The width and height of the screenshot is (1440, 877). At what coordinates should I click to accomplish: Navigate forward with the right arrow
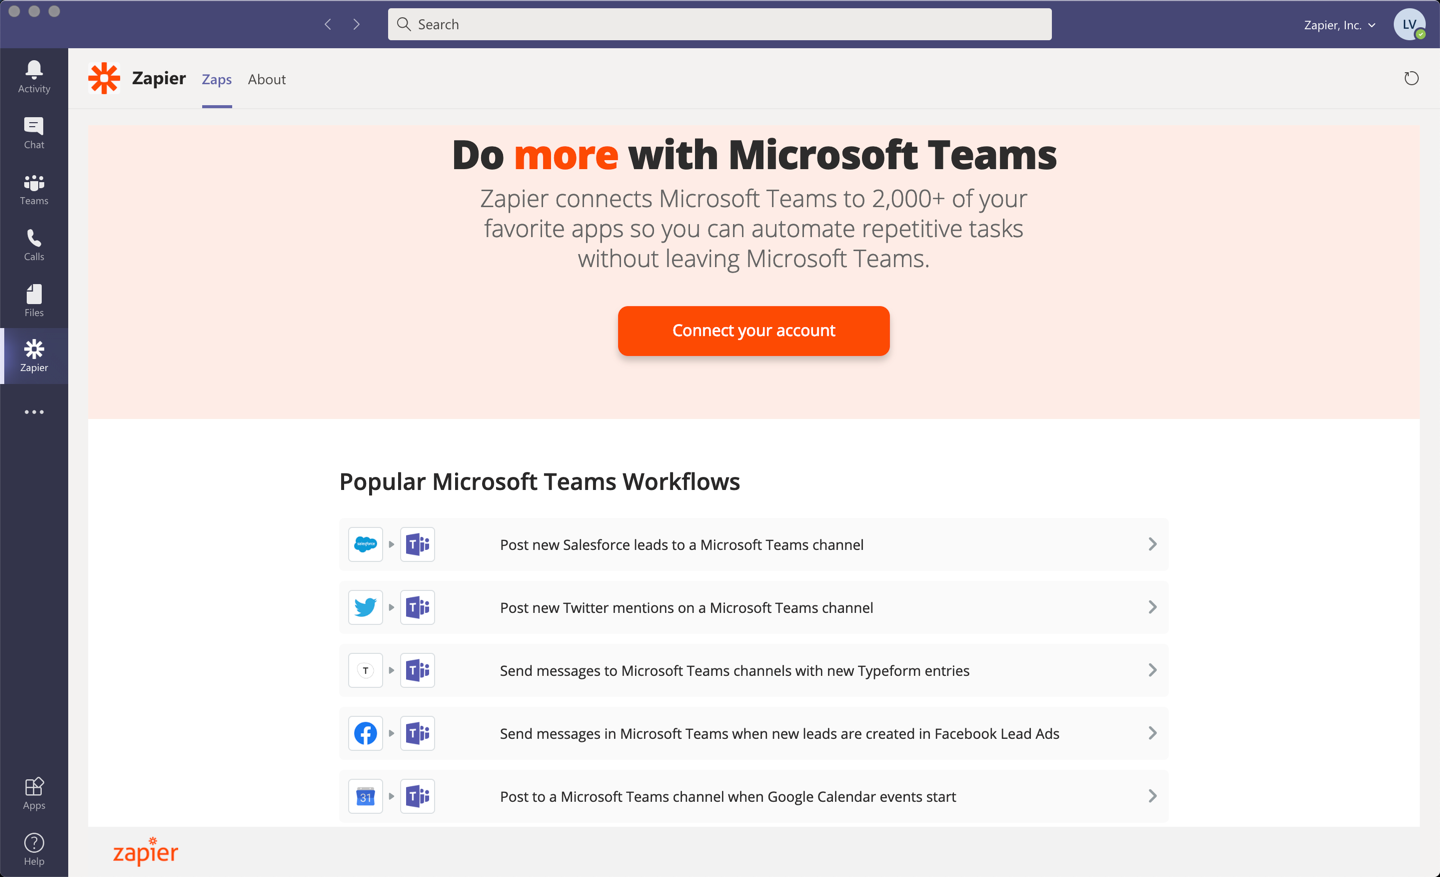356,24
